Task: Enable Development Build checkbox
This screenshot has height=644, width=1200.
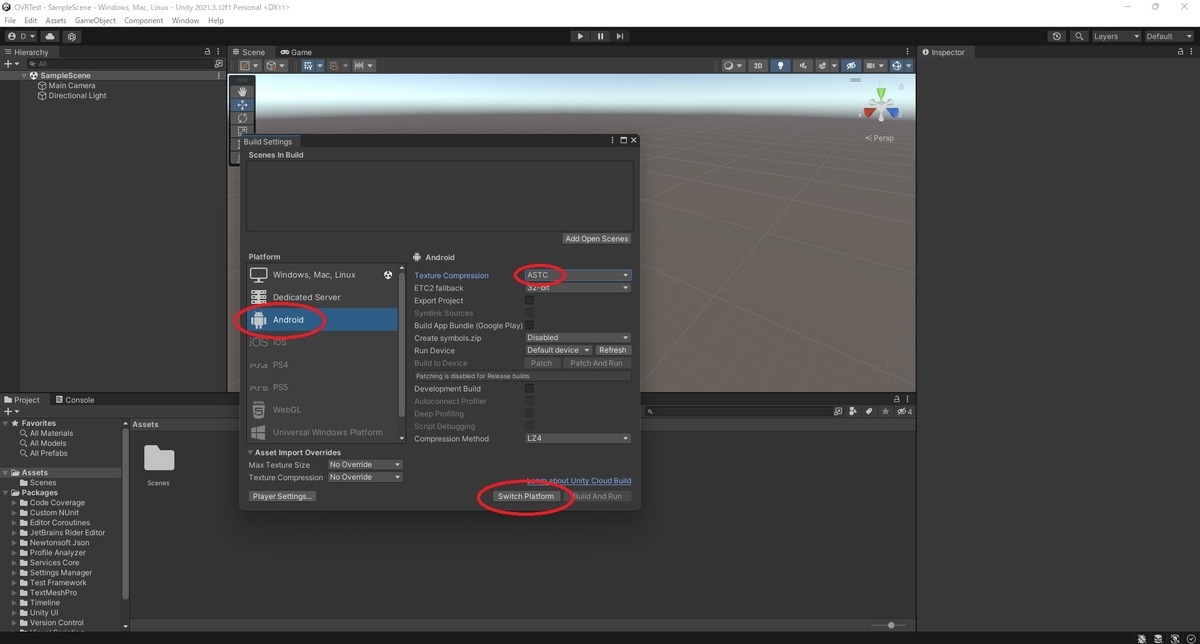Action: [529, 388]
